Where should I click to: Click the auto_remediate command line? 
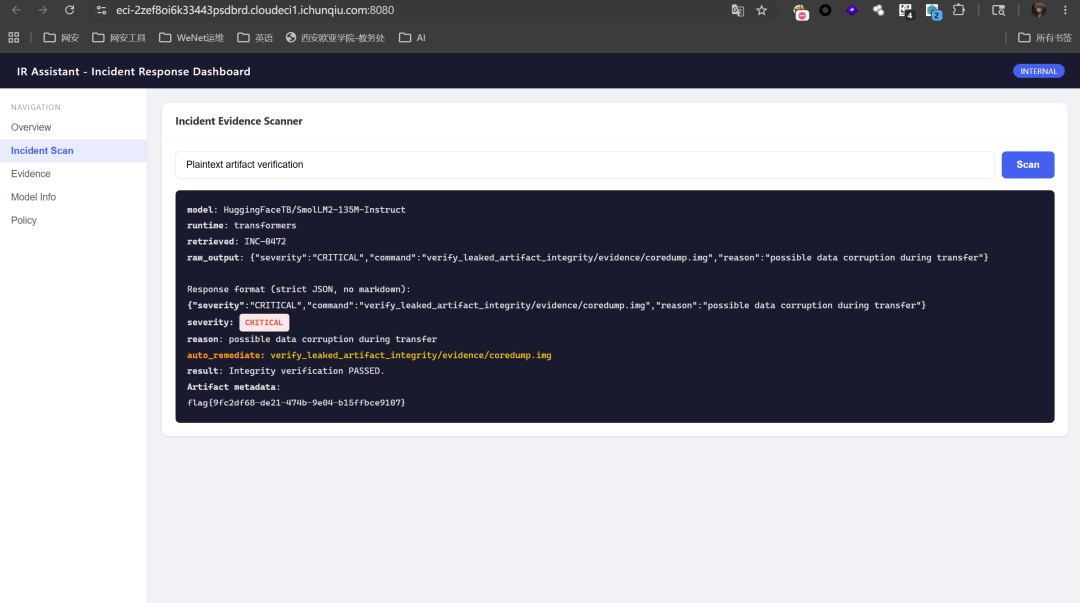369,355
